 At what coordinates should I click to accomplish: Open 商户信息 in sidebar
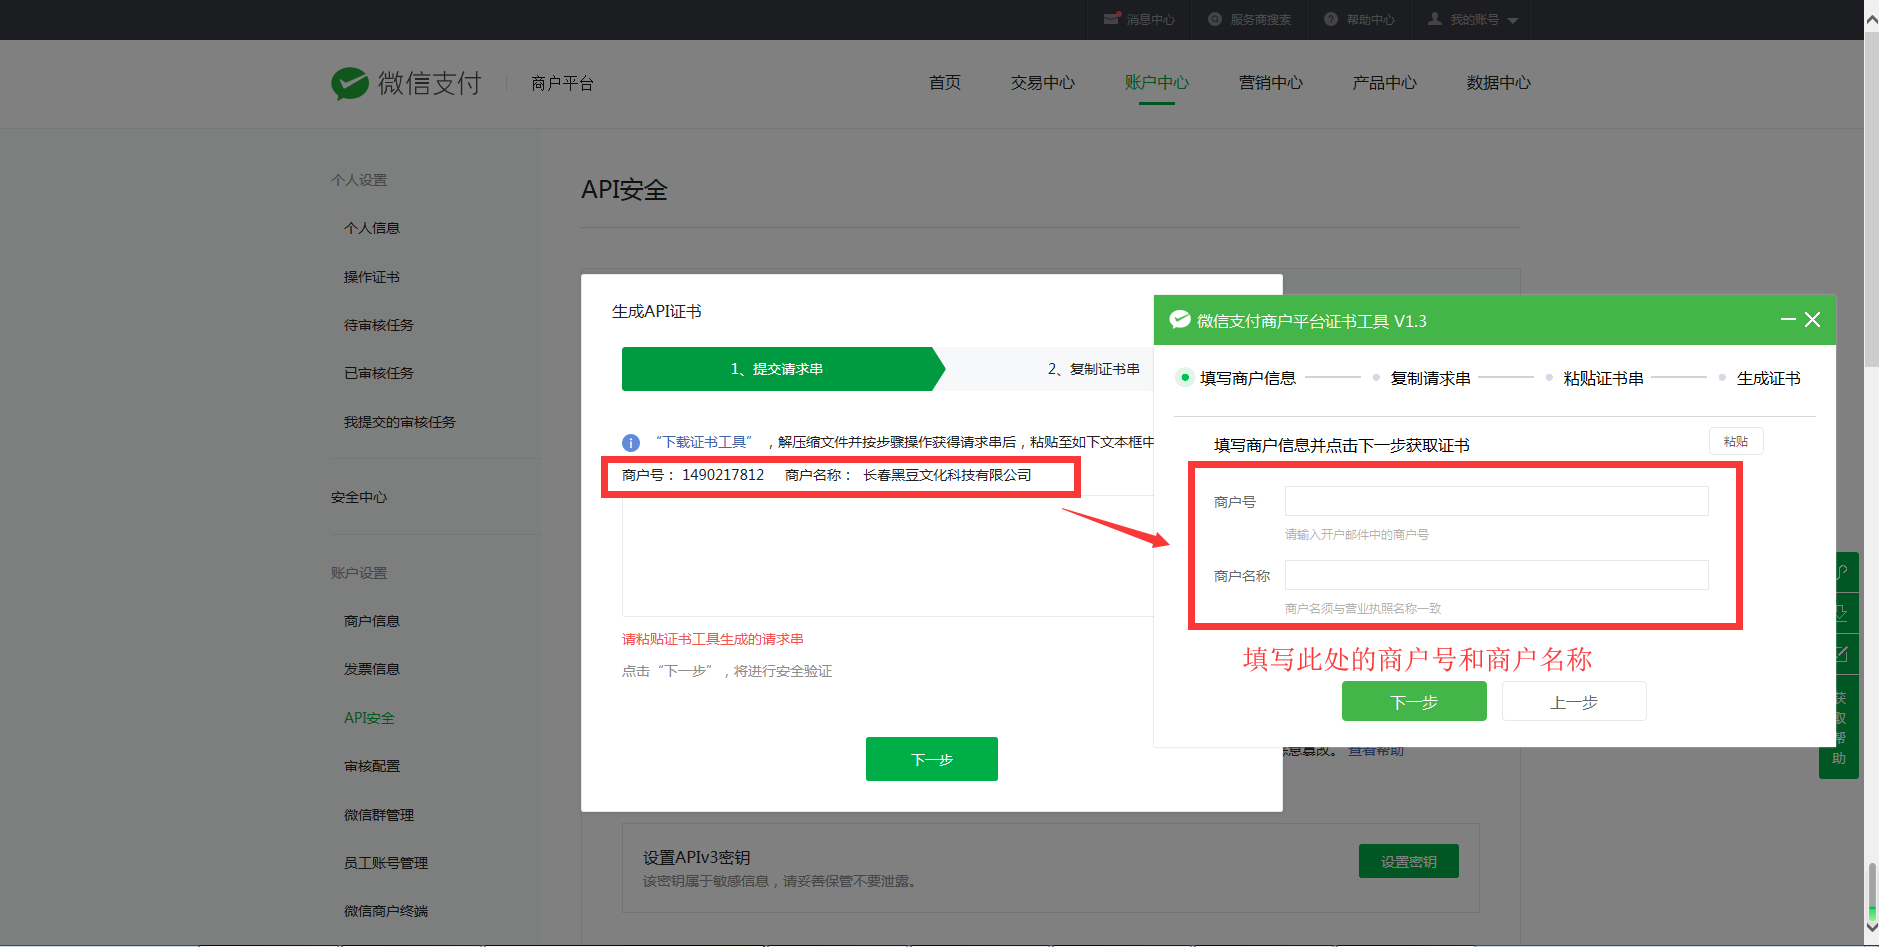pyautogui.click(x=372, y=621)
